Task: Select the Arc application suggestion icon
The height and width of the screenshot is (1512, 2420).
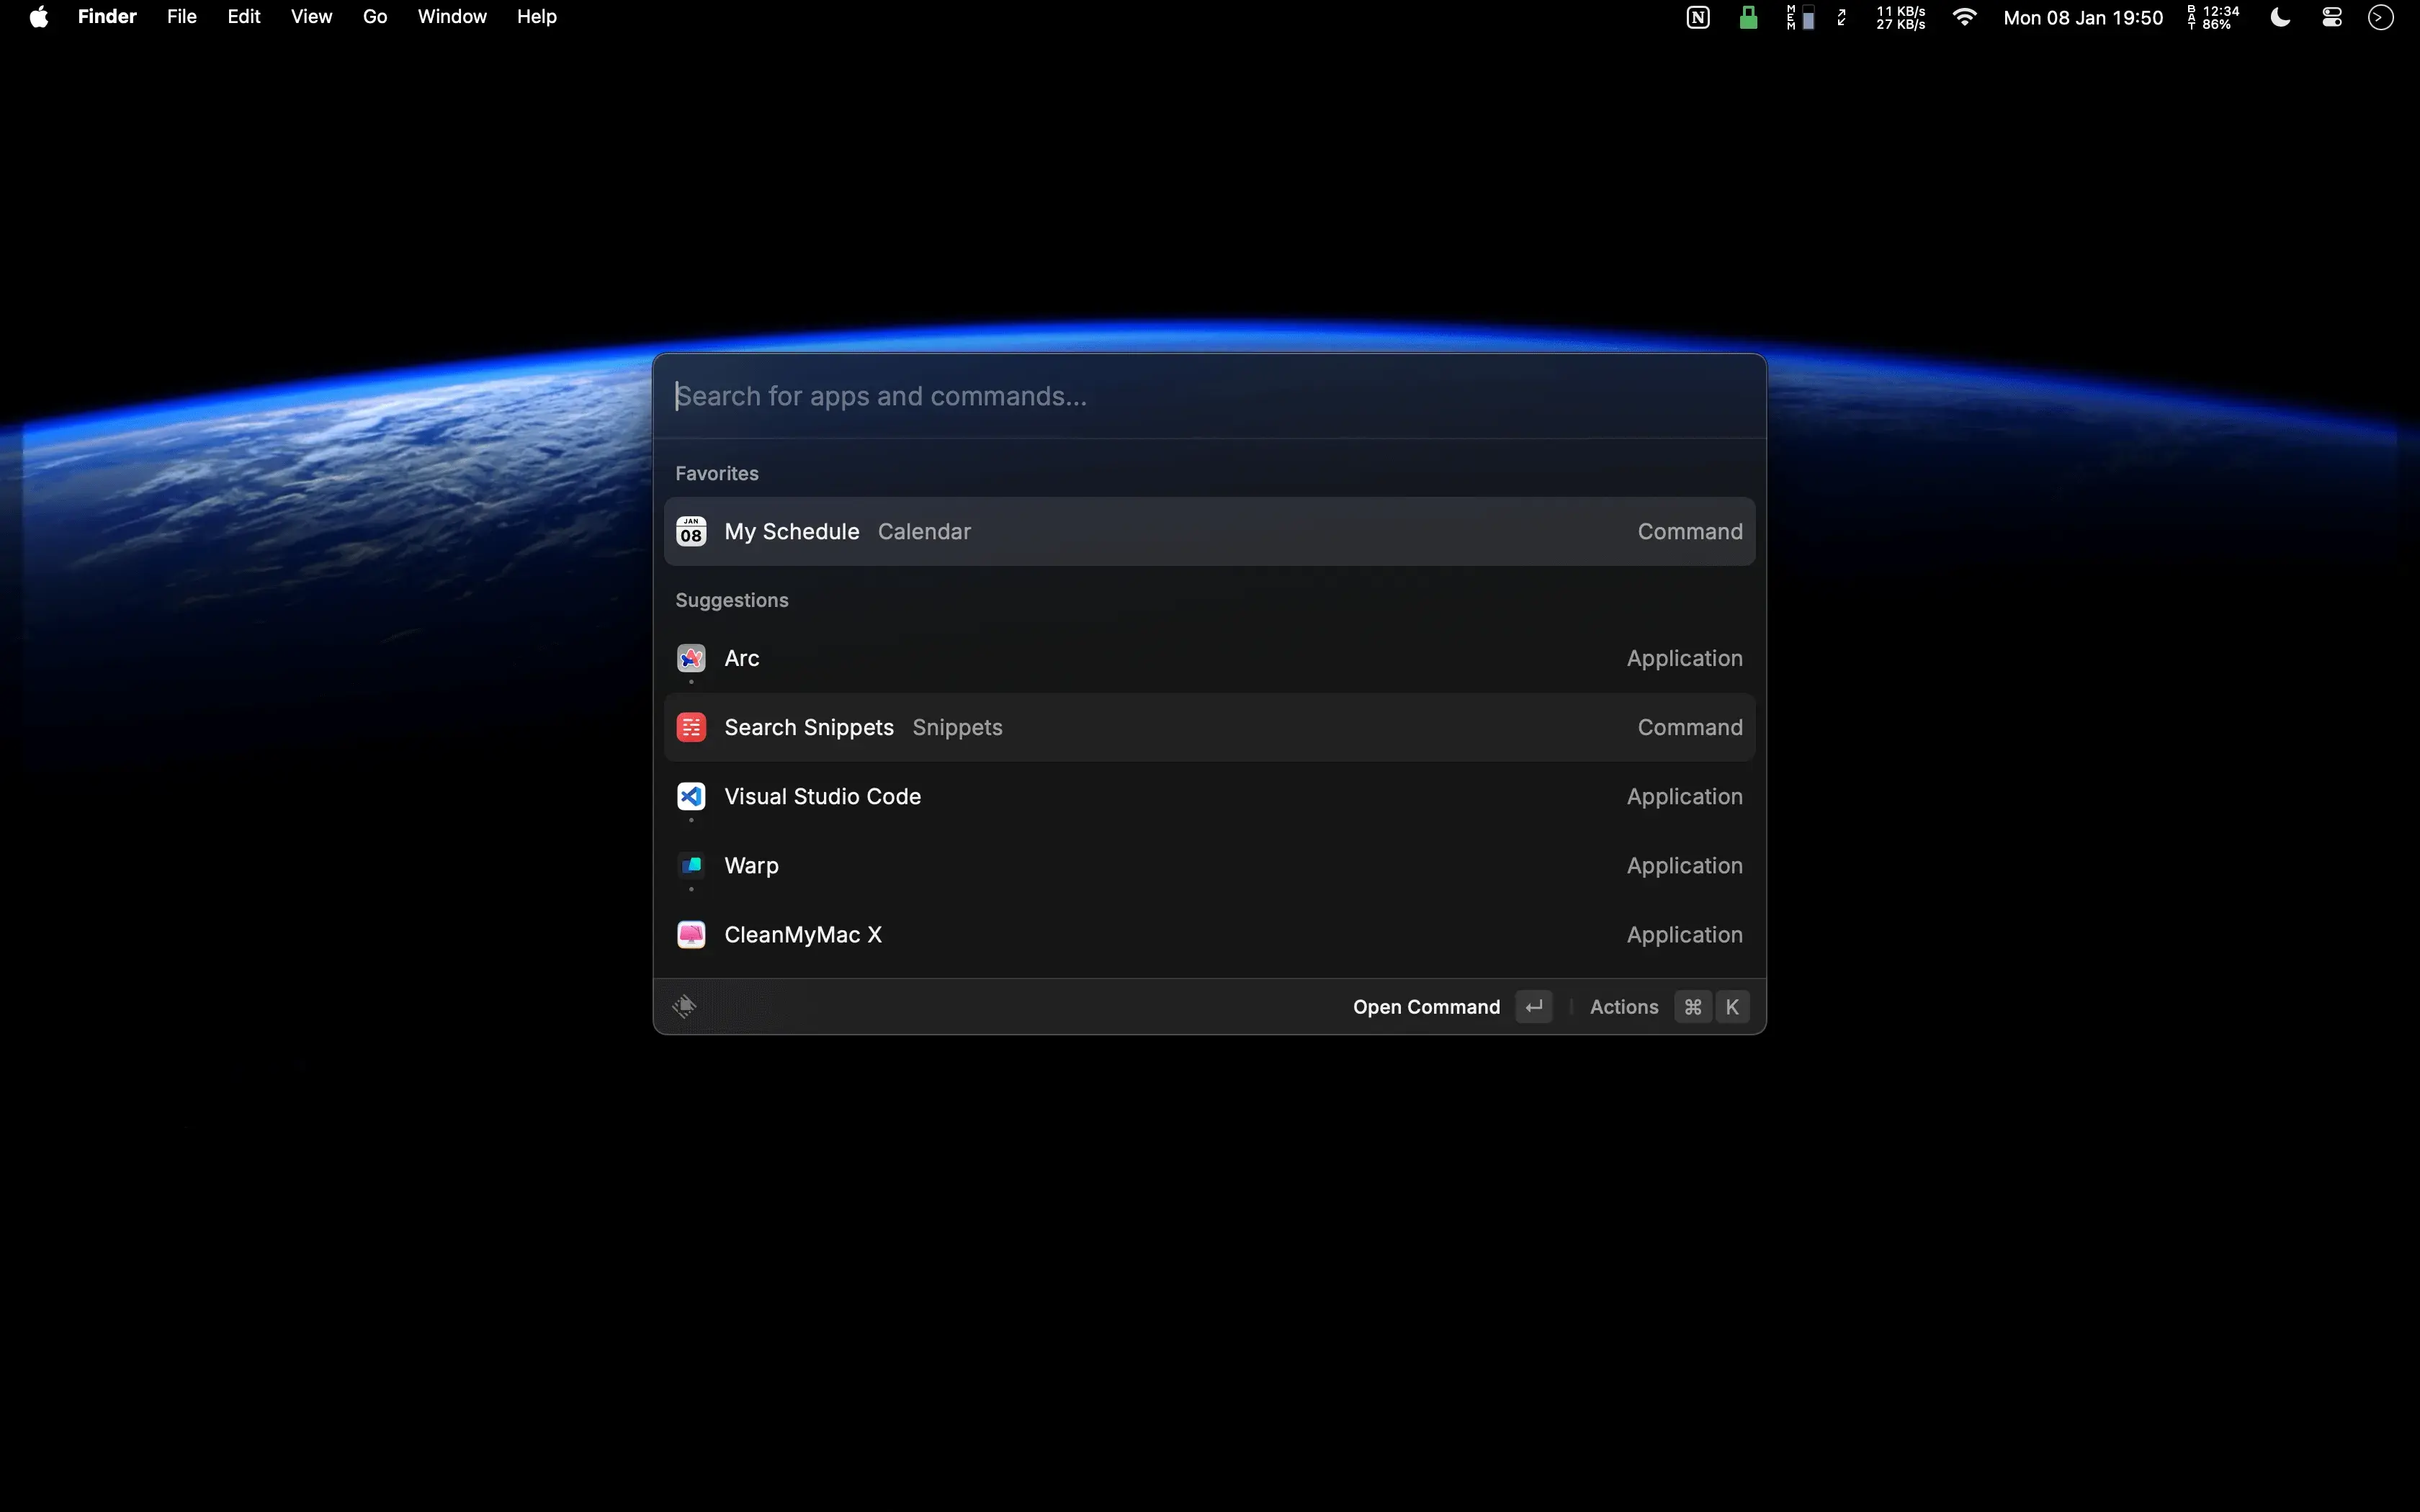Action: pos(691,658)
